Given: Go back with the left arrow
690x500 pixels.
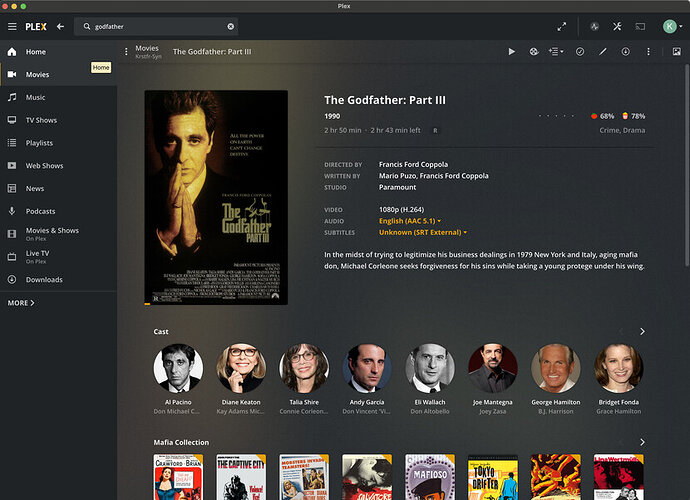Looking at the screenshot, I should click(x=60, y=26).
